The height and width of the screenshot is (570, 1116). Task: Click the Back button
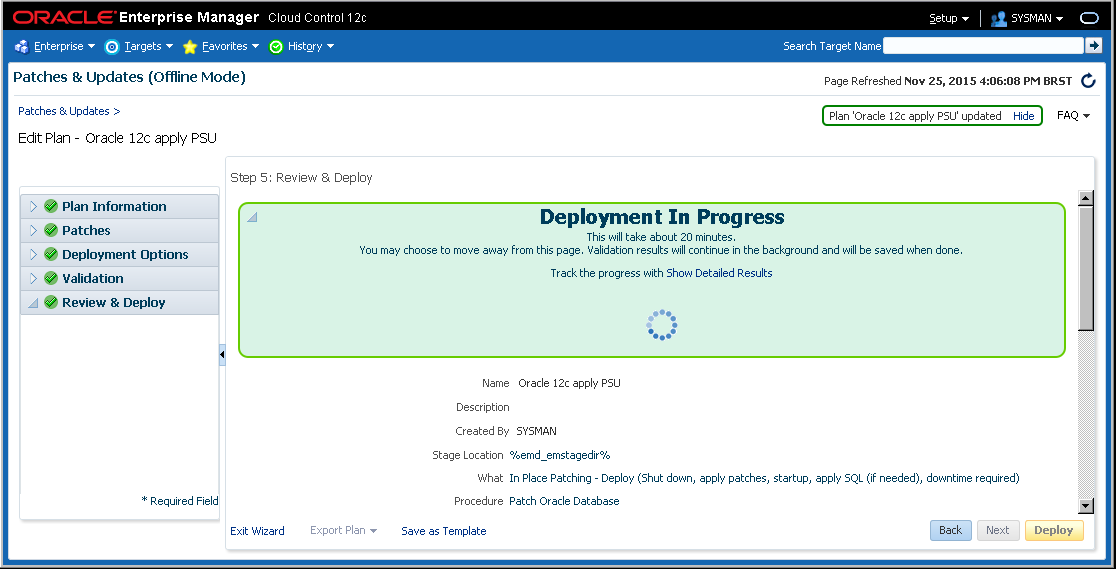coord(950,530)
